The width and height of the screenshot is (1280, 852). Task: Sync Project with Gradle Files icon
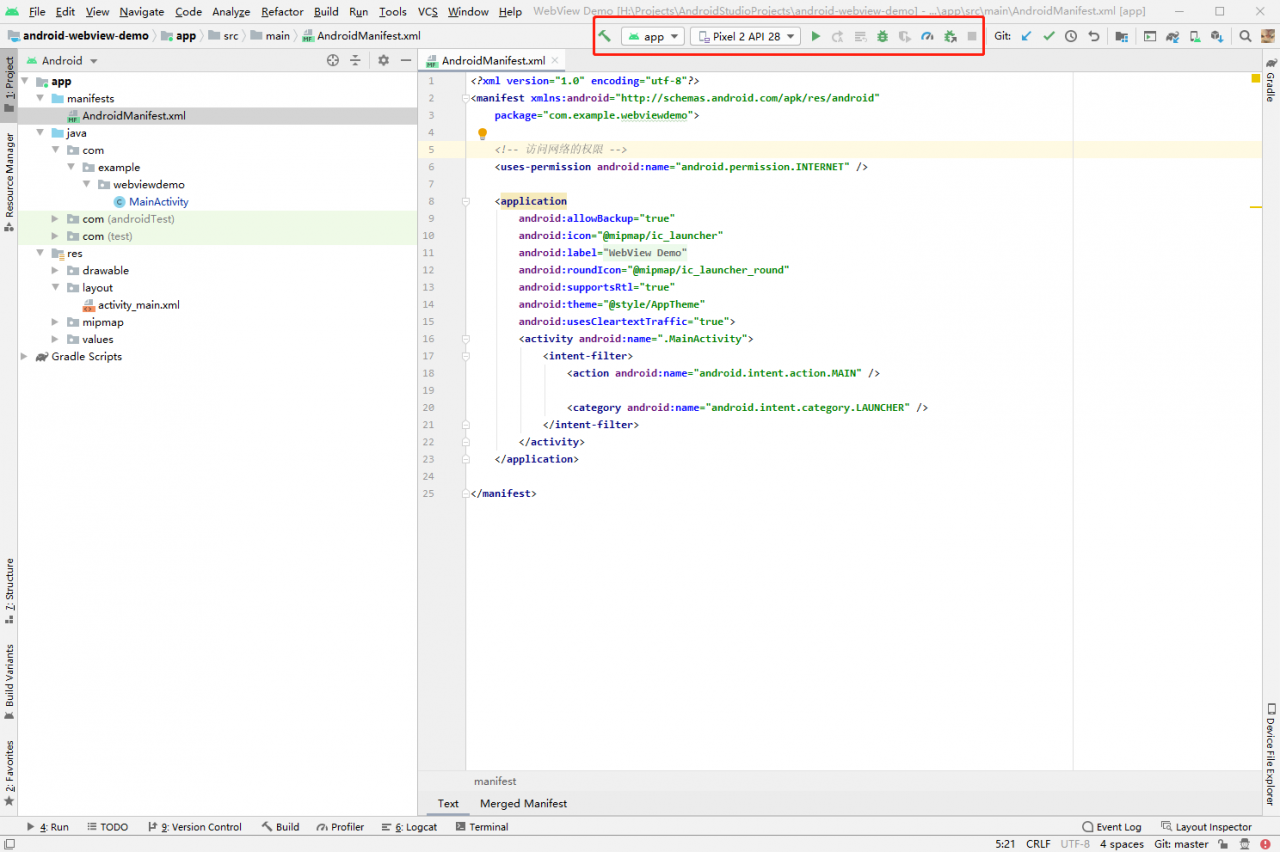1172,36
